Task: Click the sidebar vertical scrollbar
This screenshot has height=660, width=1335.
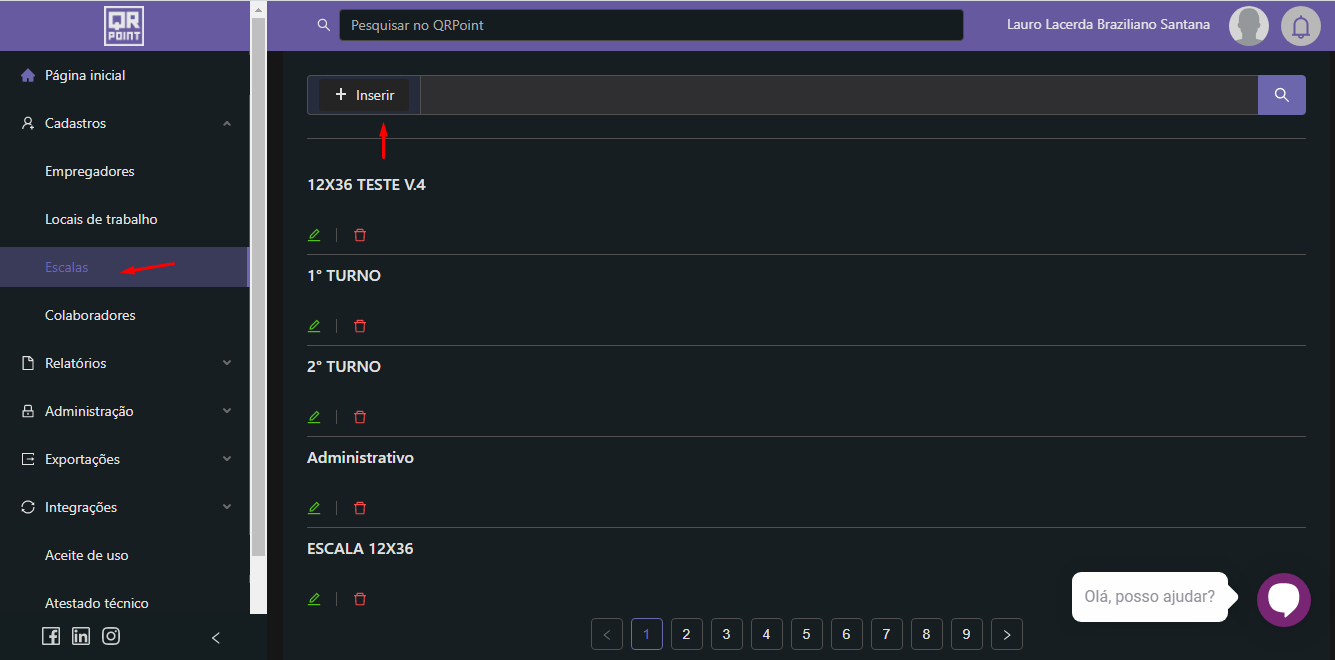Action: (x=258, y=300)
